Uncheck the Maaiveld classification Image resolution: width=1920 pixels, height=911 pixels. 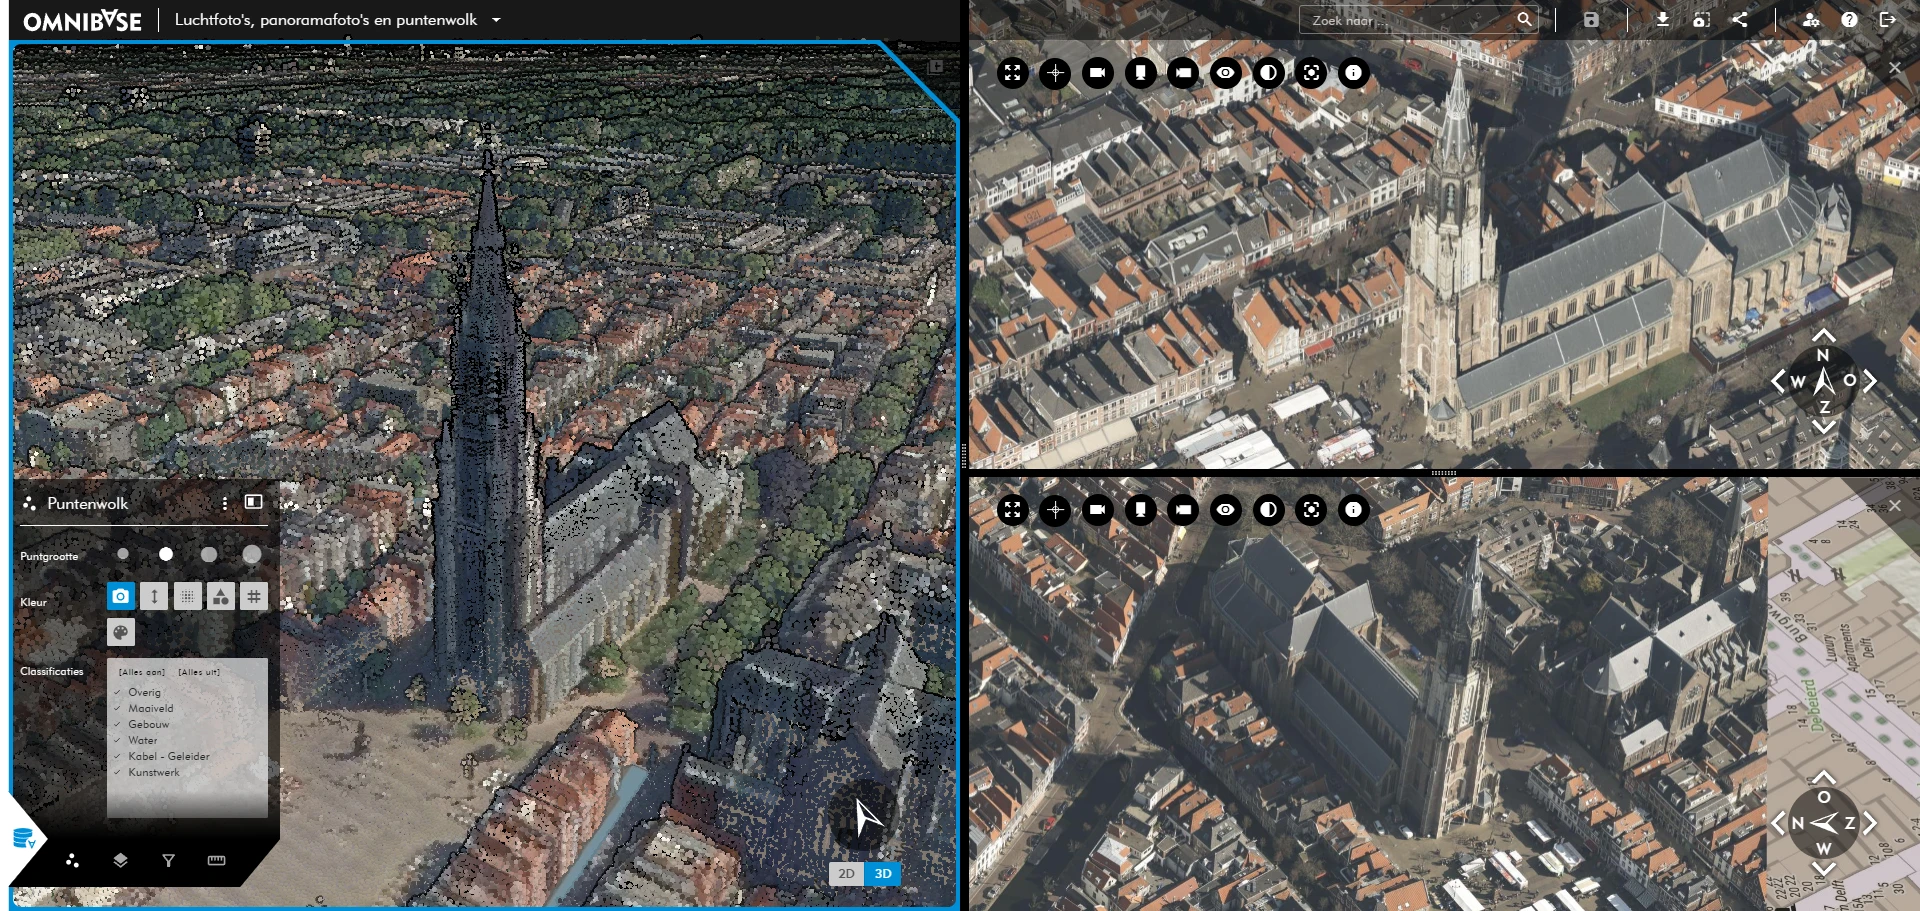[118, 708]
